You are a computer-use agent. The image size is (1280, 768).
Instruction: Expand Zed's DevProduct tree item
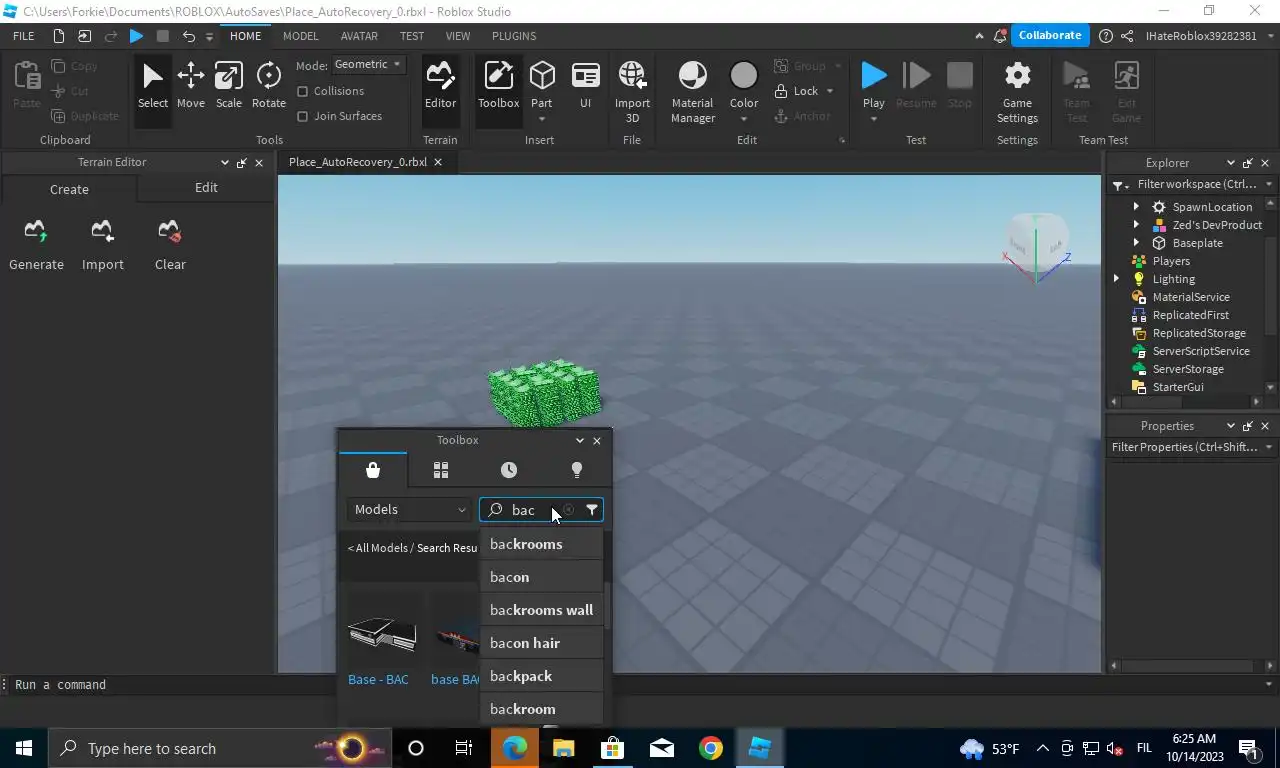pyautogui.click(x=1136, y=225)
